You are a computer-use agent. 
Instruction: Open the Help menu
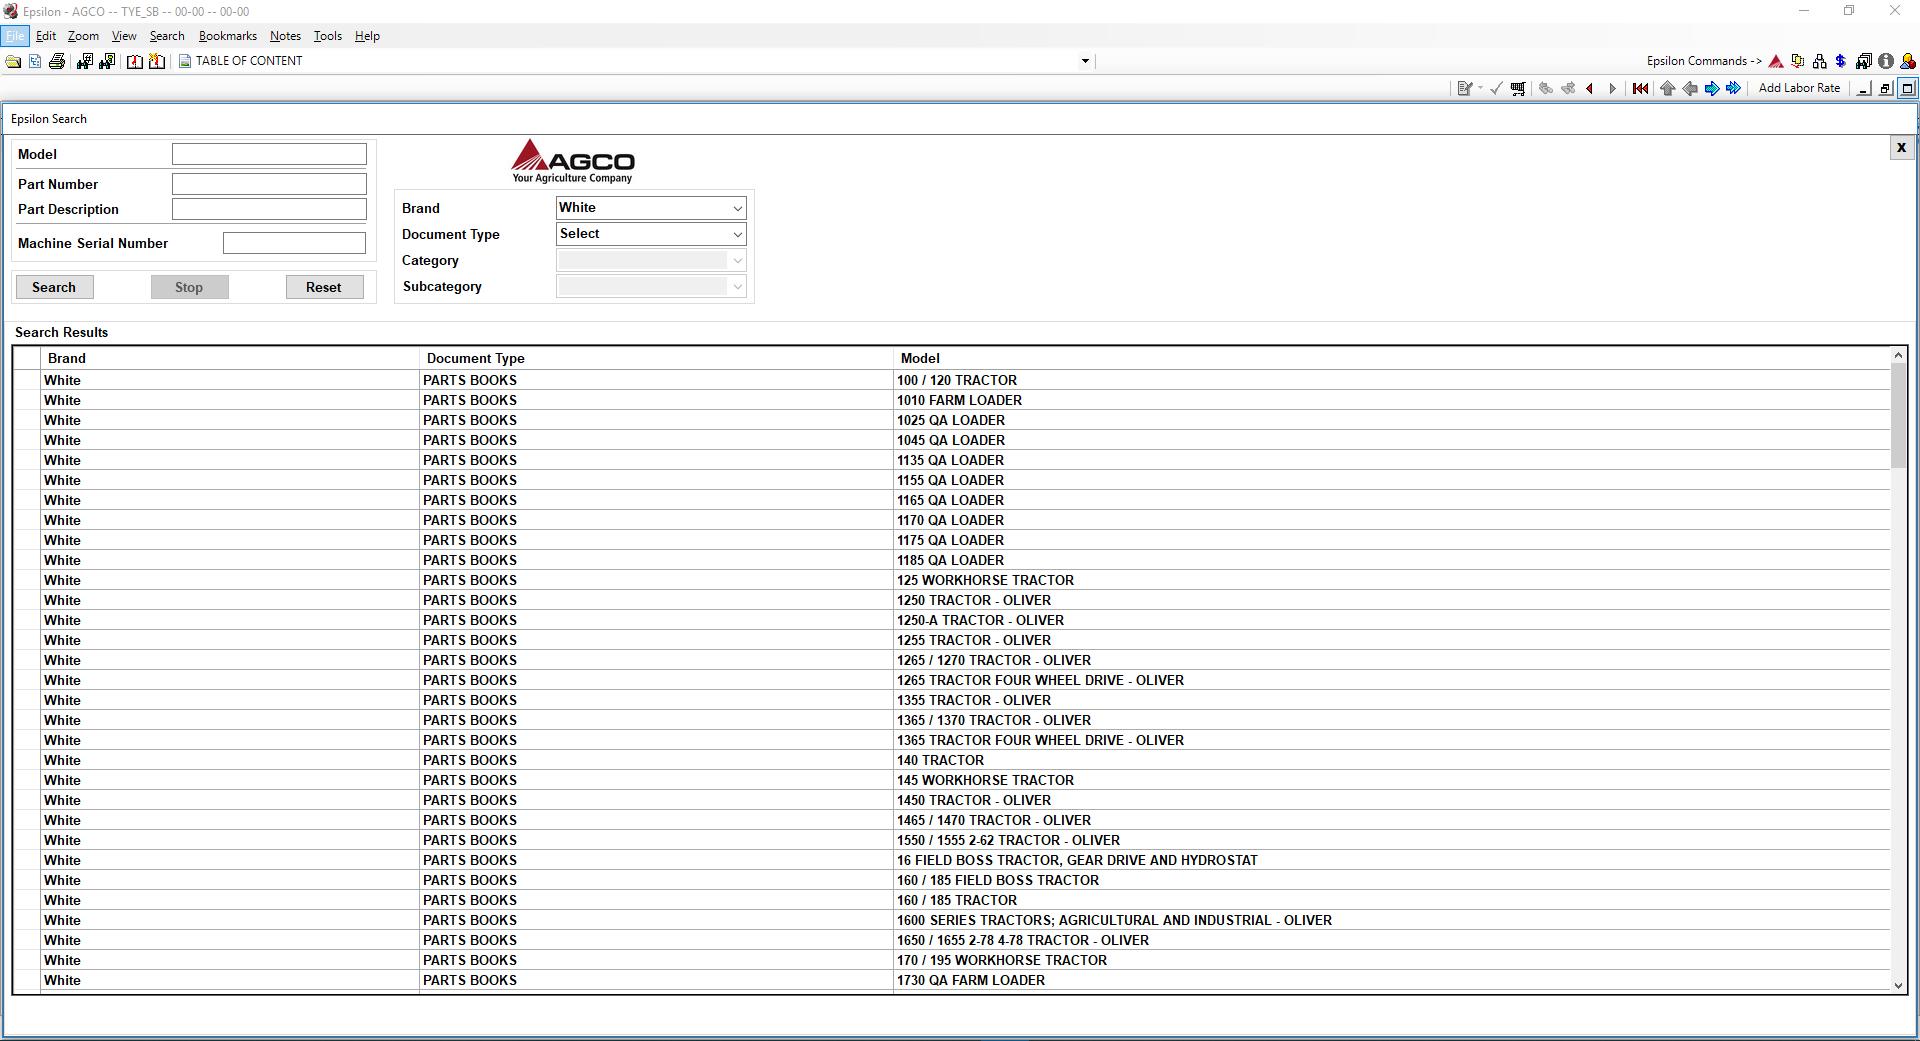click(367, 36)
